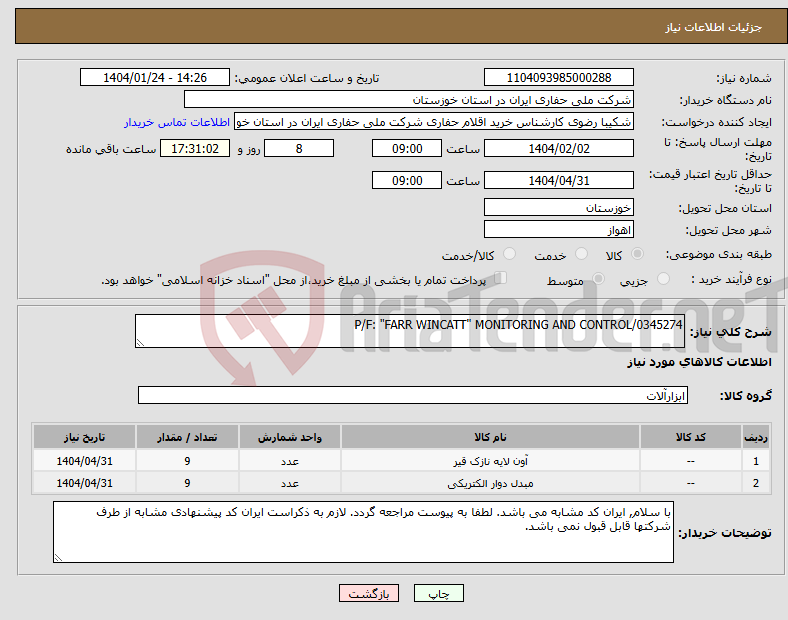The height and width of the screenshot is (620, 788).
Task: Click the page title جزئیات اطلاعات نیاز
Action: click(714, 27)
